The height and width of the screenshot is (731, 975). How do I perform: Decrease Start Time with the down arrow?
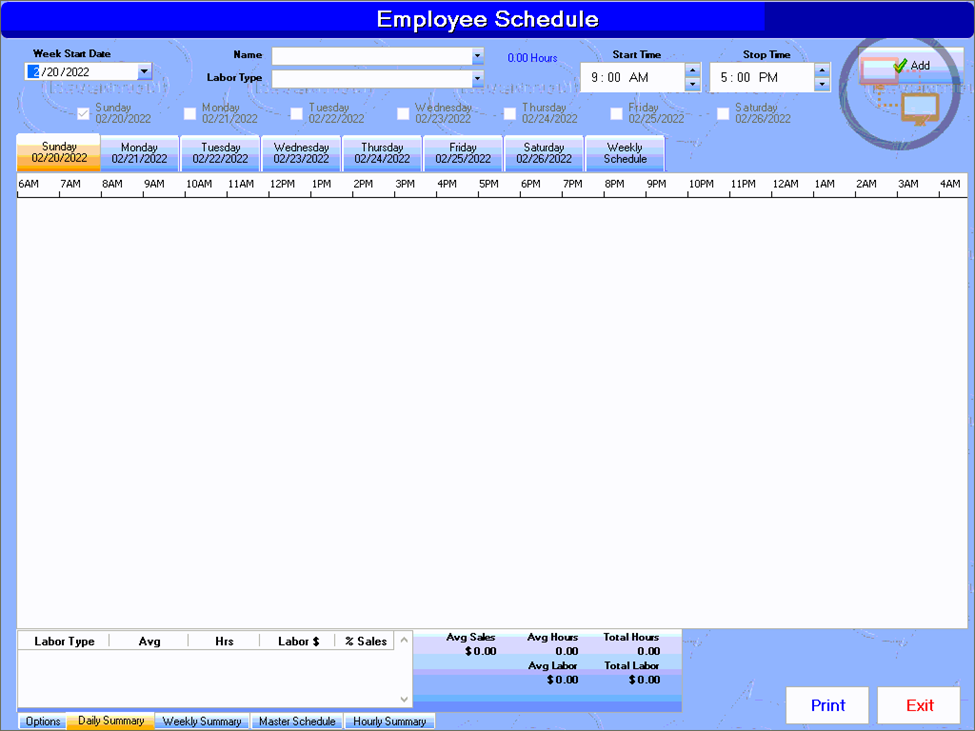tap(692, 84)
